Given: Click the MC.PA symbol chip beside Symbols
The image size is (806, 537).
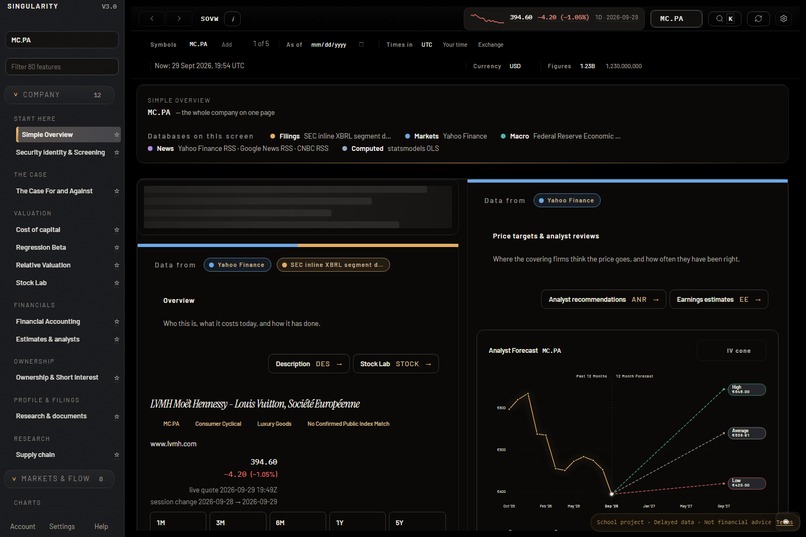Looking at the screenshot, I should [x=198, y=45].
